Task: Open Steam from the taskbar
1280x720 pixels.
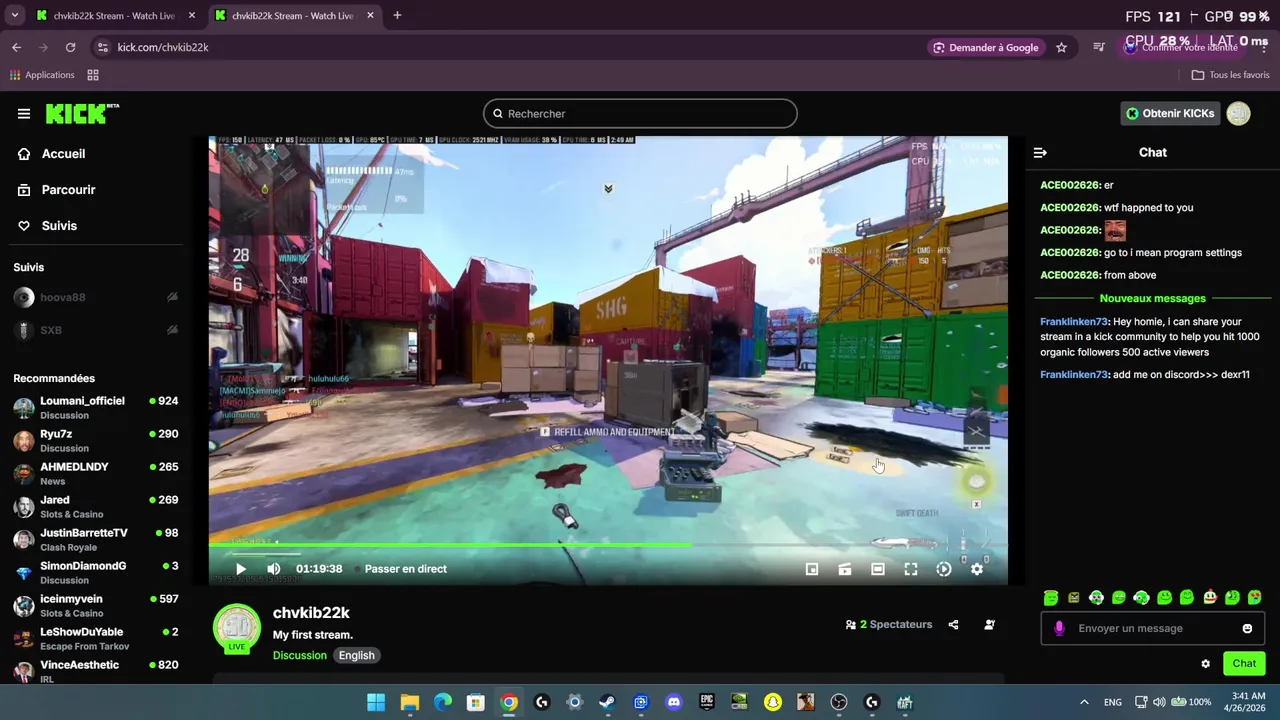Action: coord(607,702)
